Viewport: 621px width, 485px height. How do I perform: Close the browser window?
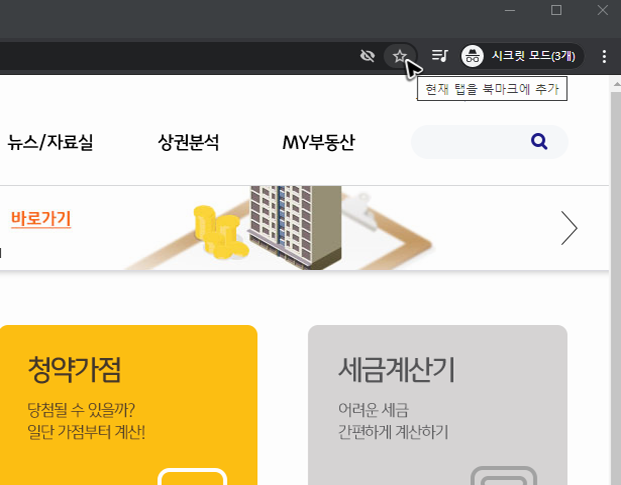602,10
